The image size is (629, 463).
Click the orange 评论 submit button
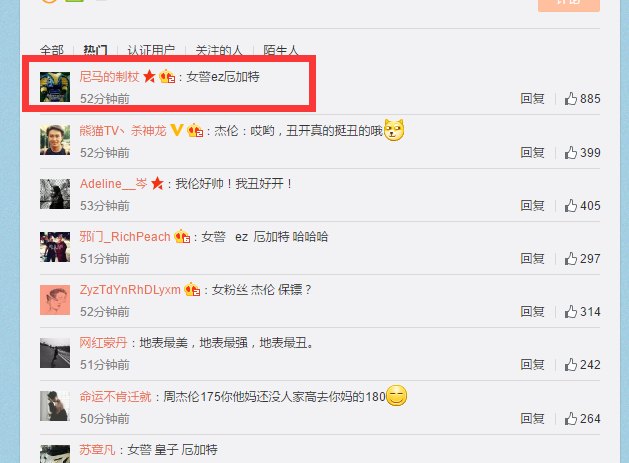point(569,4)
